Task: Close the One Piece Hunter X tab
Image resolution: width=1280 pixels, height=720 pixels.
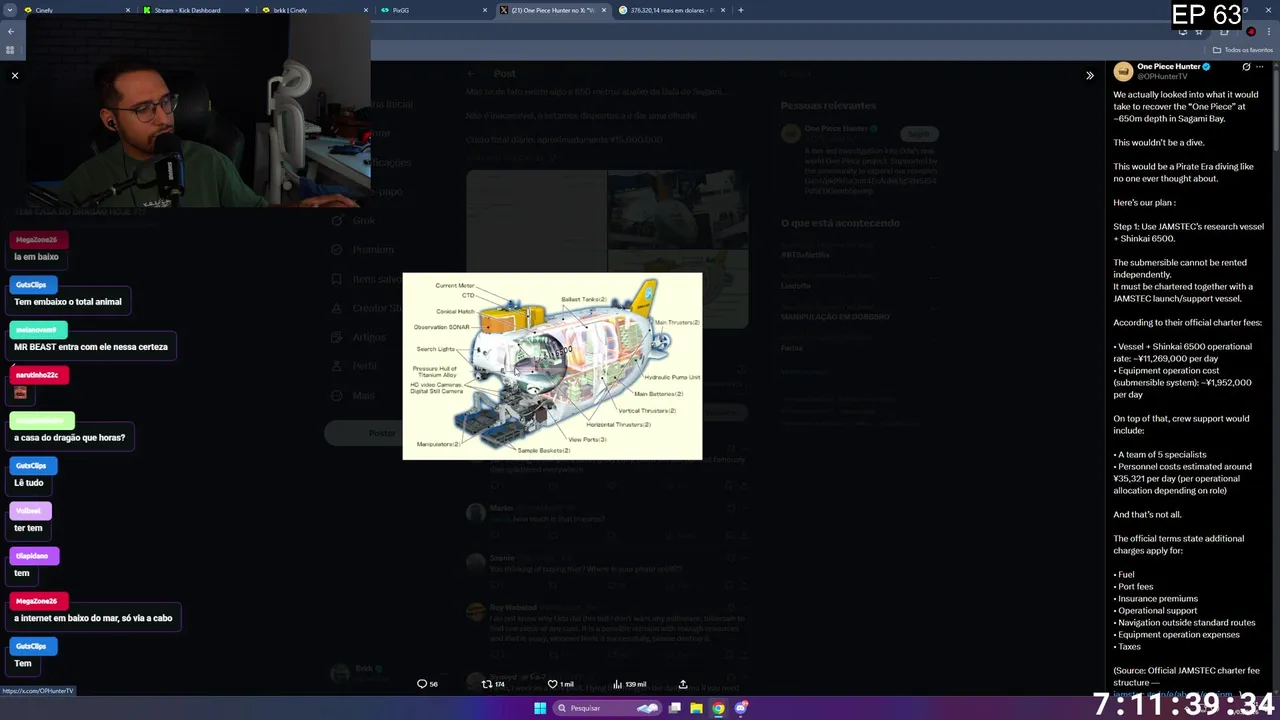Action: pyautogui.click(x=604, y=10)
